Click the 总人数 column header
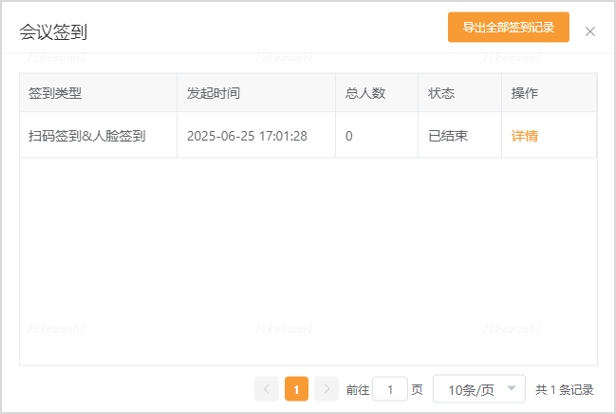The width and height of the screenshot is (616, 414). pos(366,93)
